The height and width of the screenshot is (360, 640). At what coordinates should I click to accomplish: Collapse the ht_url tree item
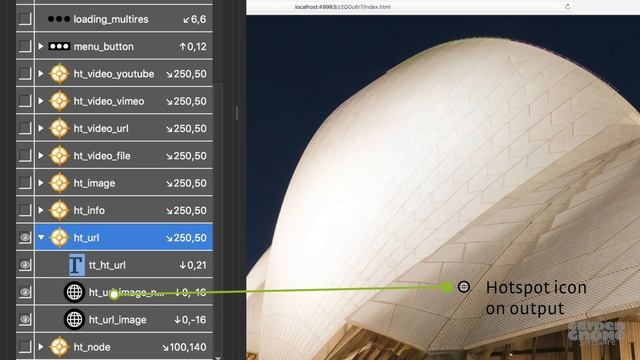coord(41,238)
